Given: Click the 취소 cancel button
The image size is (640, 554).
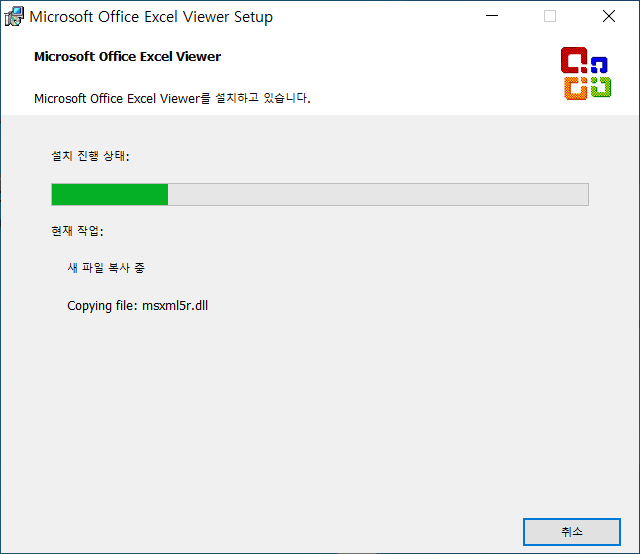Looking at the screenshot, I should pos(571,532).
